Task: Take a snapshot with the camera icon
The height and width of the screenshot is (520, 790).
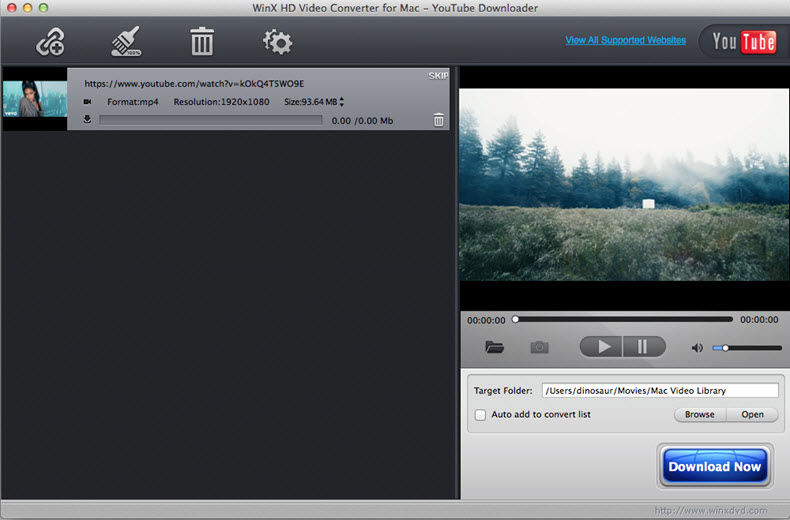Action: [x=540, y=347]
